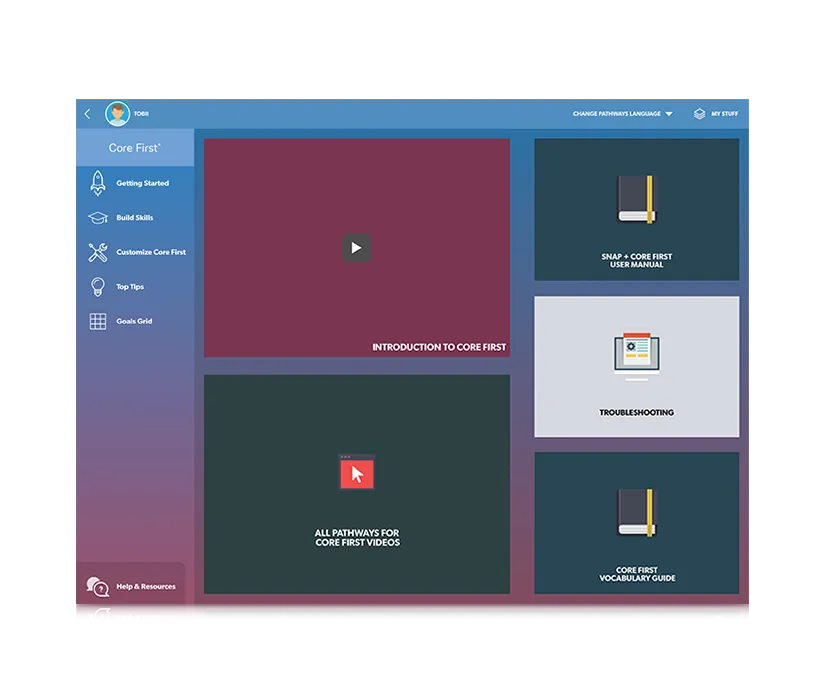825x675 pixels.
Task: Click the Tobii user avatar
Action: click(x=117, y=114)
